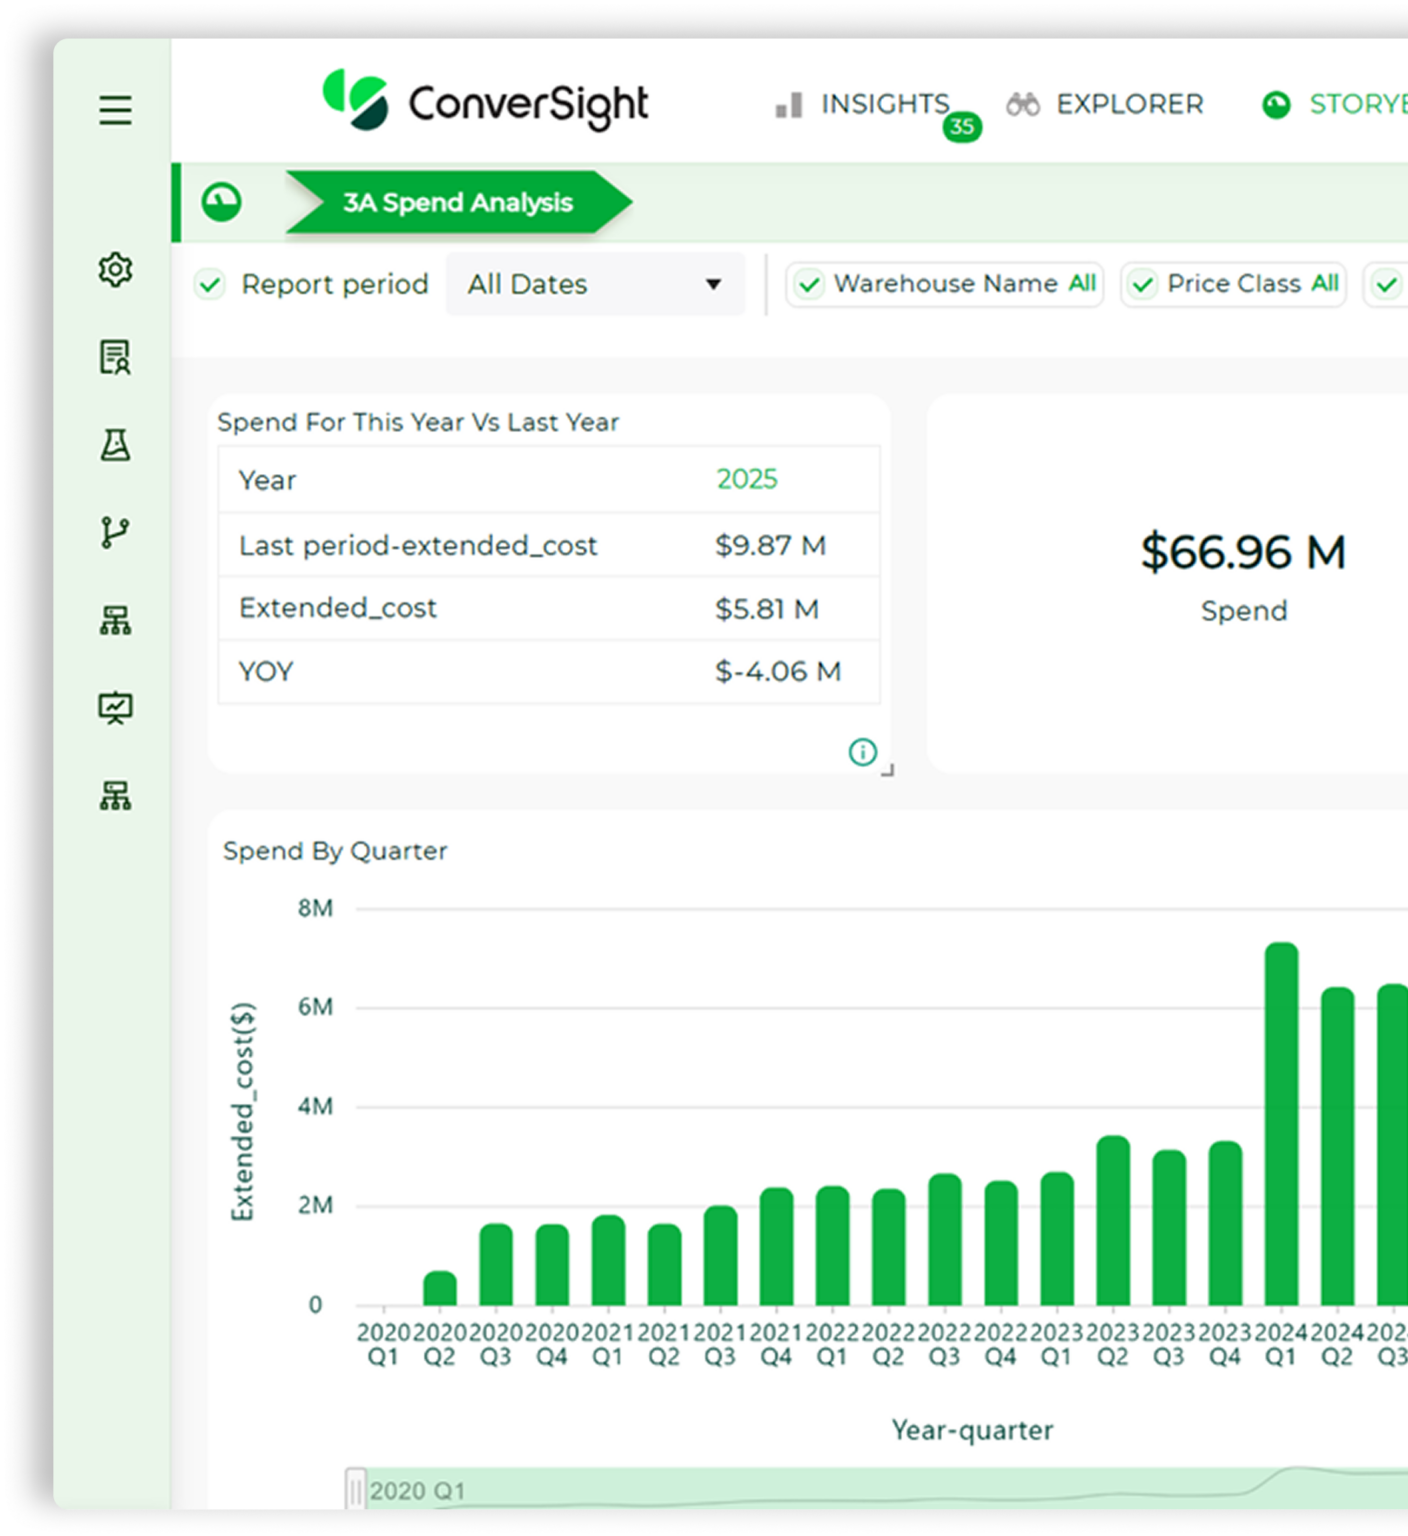1408x1536 pixels.
Task: Open the report search sidebar icon
Action: coord(115,357)
